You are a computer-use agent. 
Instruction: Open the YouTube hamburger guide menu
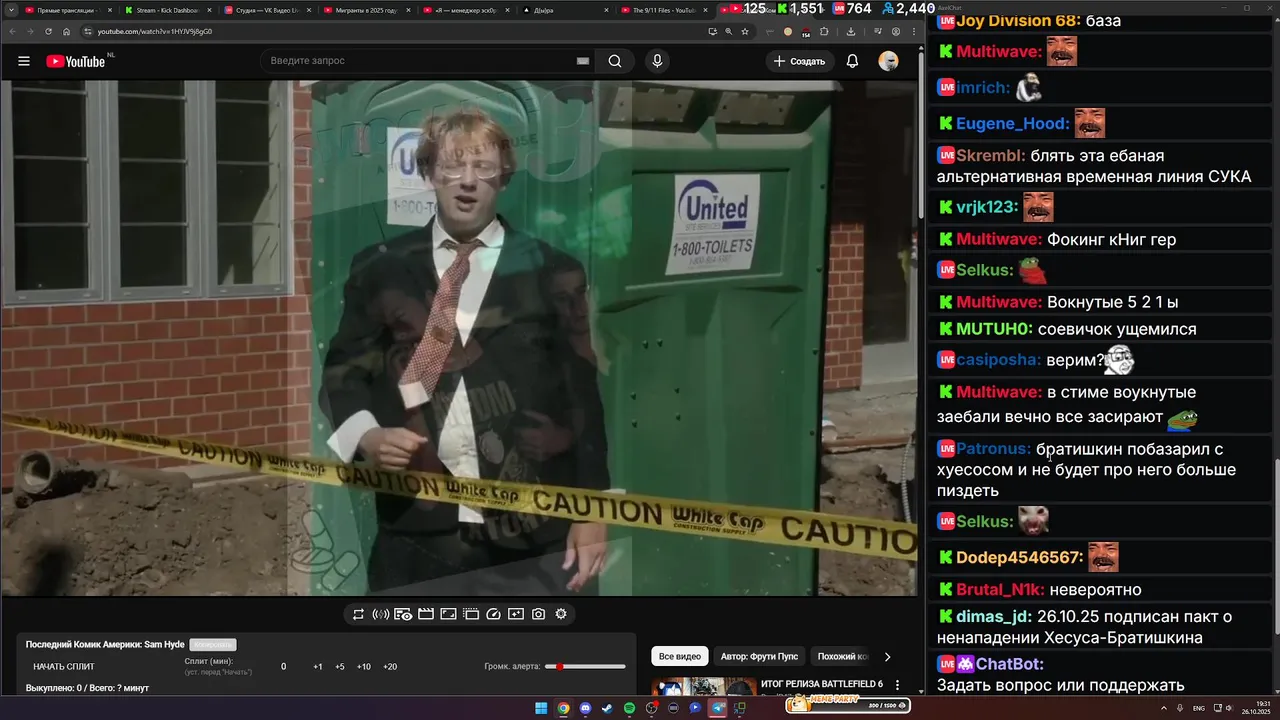(x=24, y=61)
